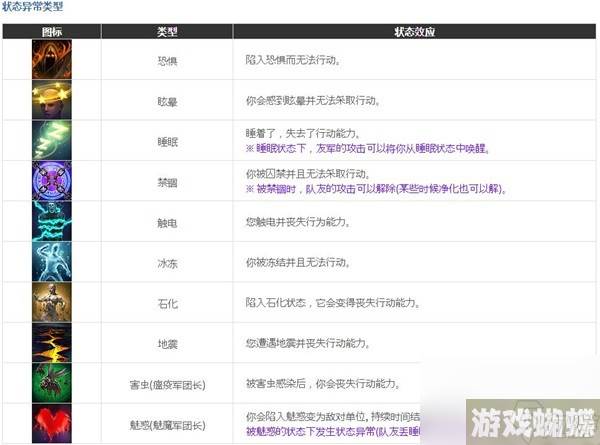Click the 眩晕 dizzy stars icon
Viewport: 600px width, 445px height.
(x=52, y=100)
